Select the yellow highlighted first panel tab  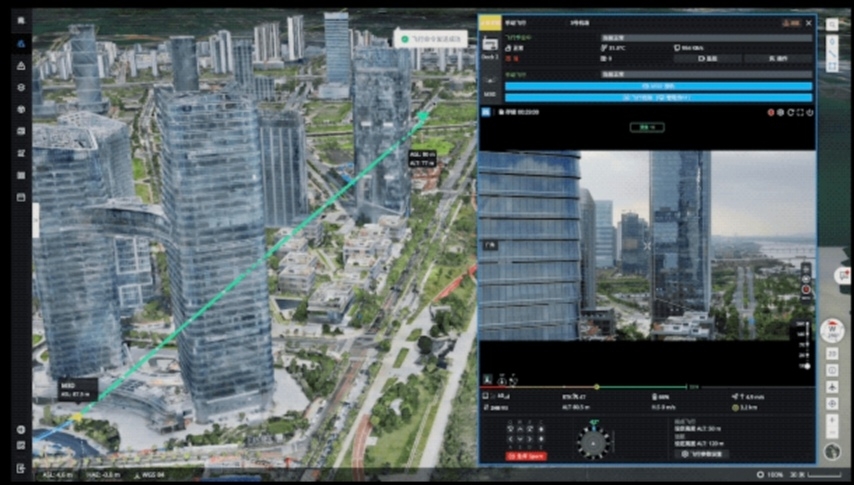pos(489,22)
